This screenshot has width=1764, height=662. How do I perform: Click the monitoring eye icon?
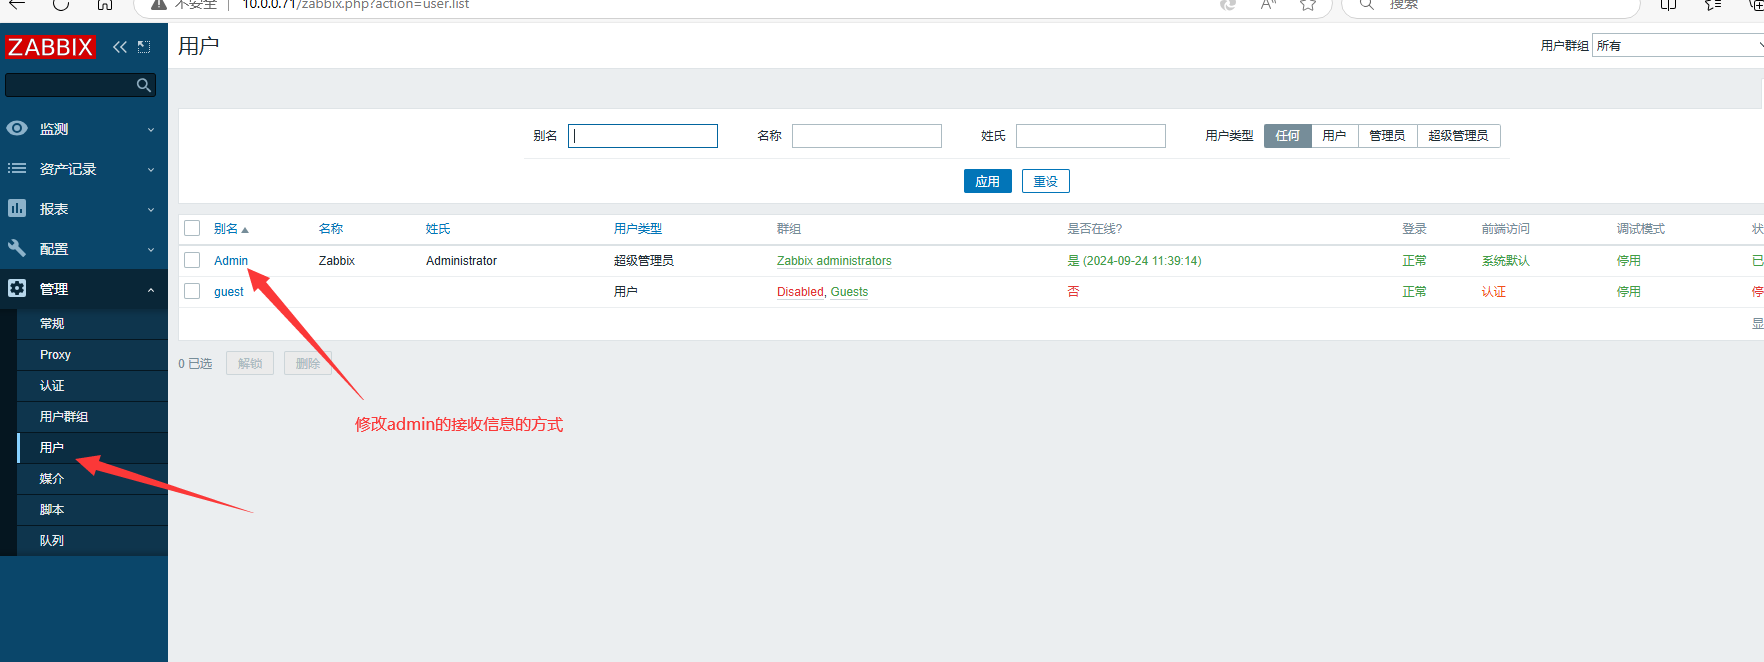coord(17,128)
